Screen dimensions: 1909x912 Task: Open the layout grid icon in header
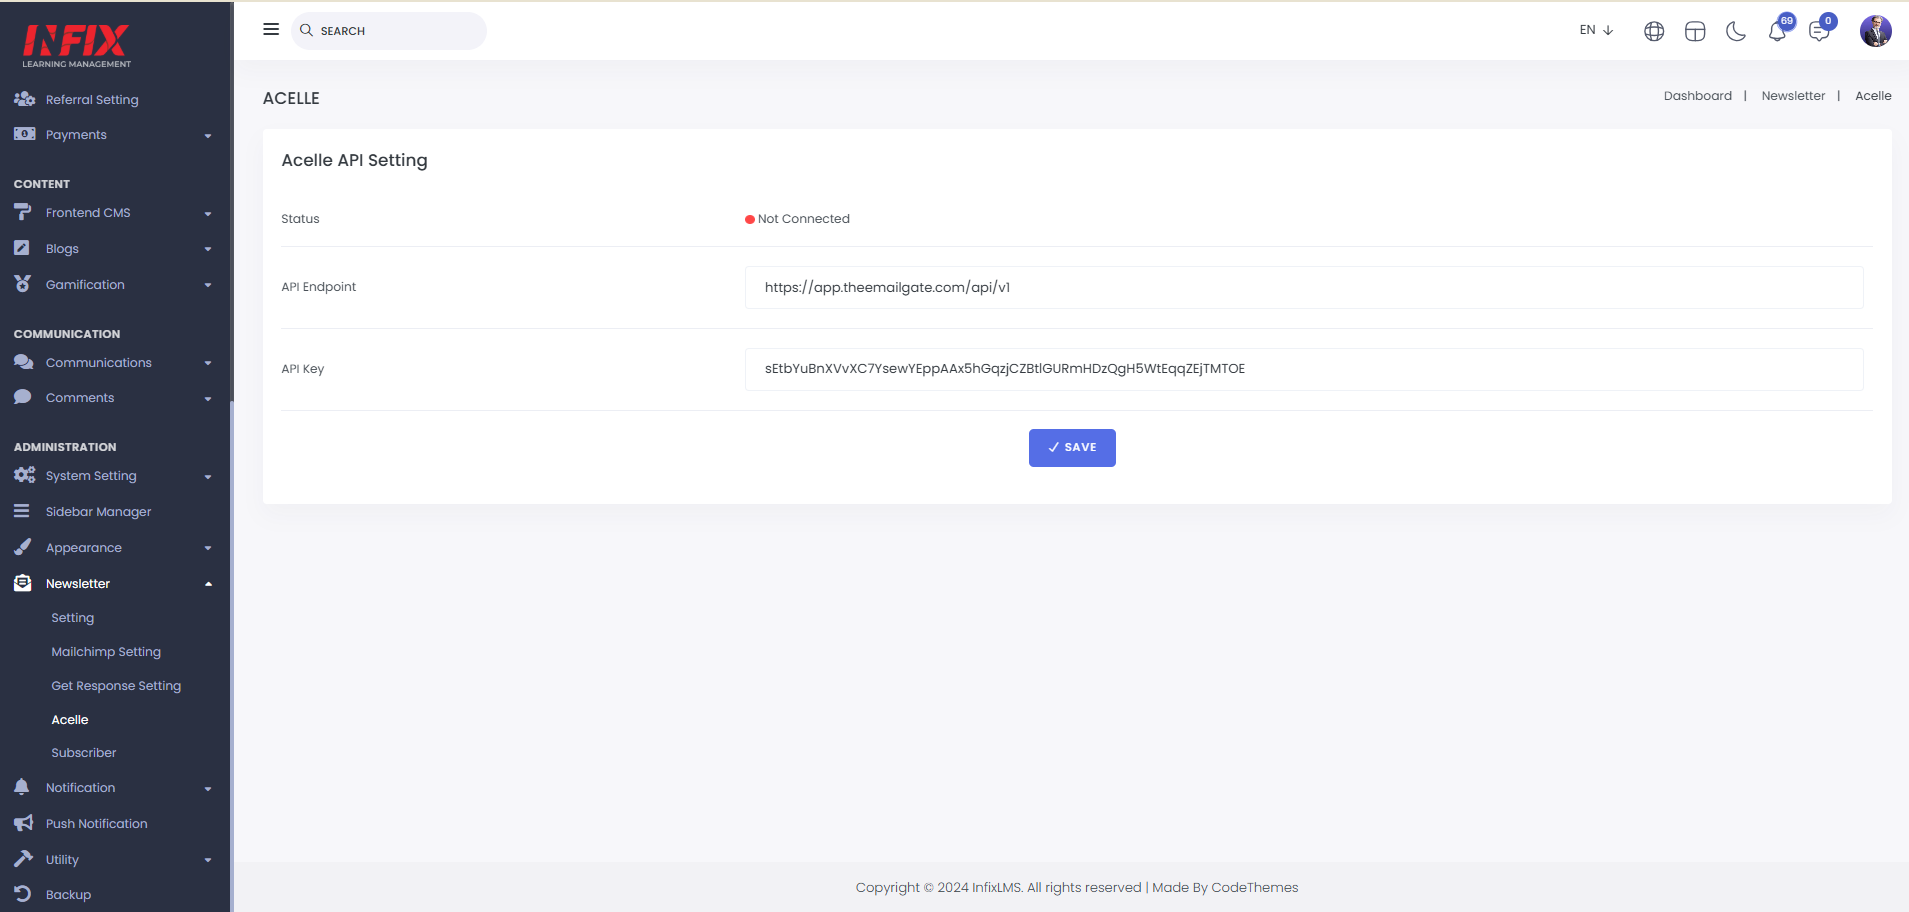pos(1695,31)
